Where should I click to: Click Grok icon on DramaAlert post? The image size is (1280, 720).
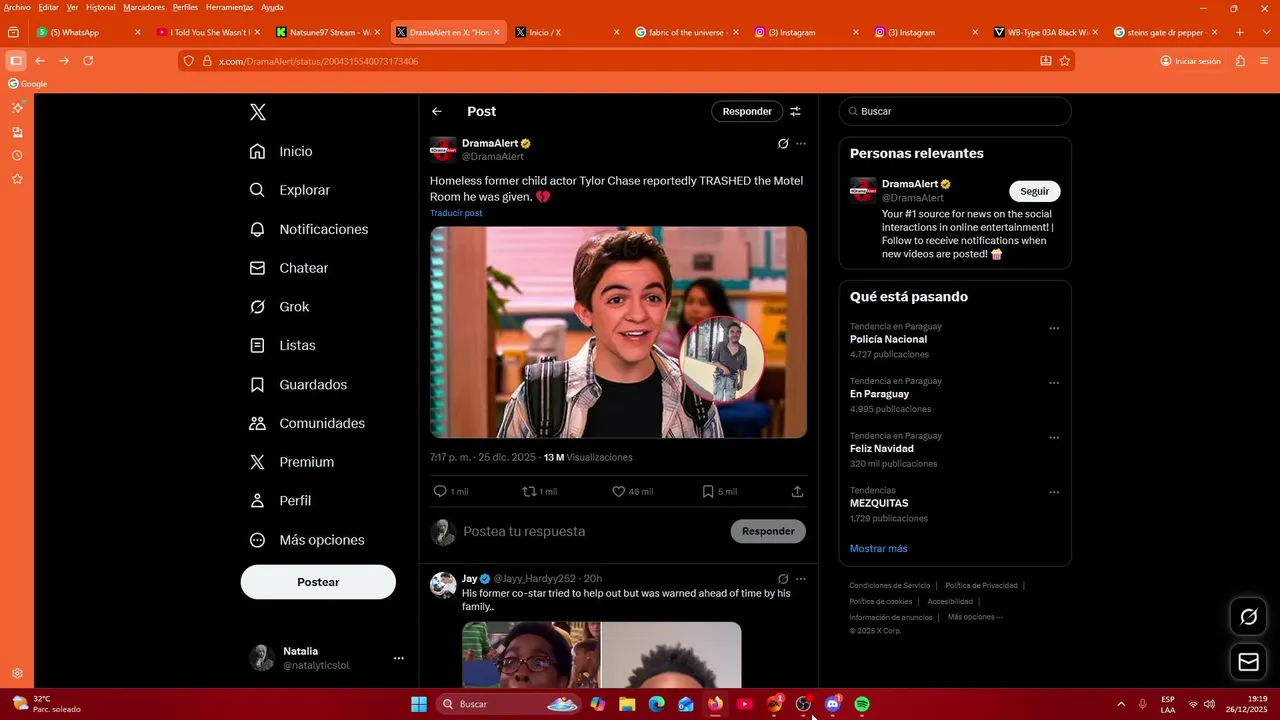click(x=783, y=144)
